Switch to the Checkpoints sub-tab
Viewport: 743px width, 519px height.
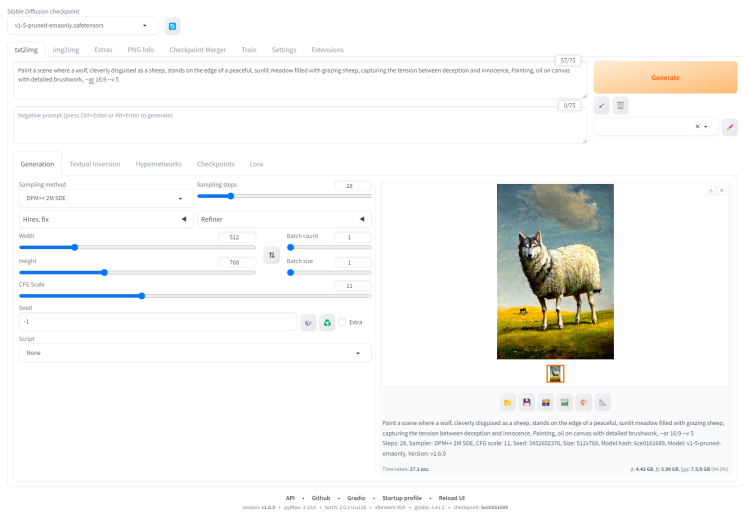[x=216, y=164]
